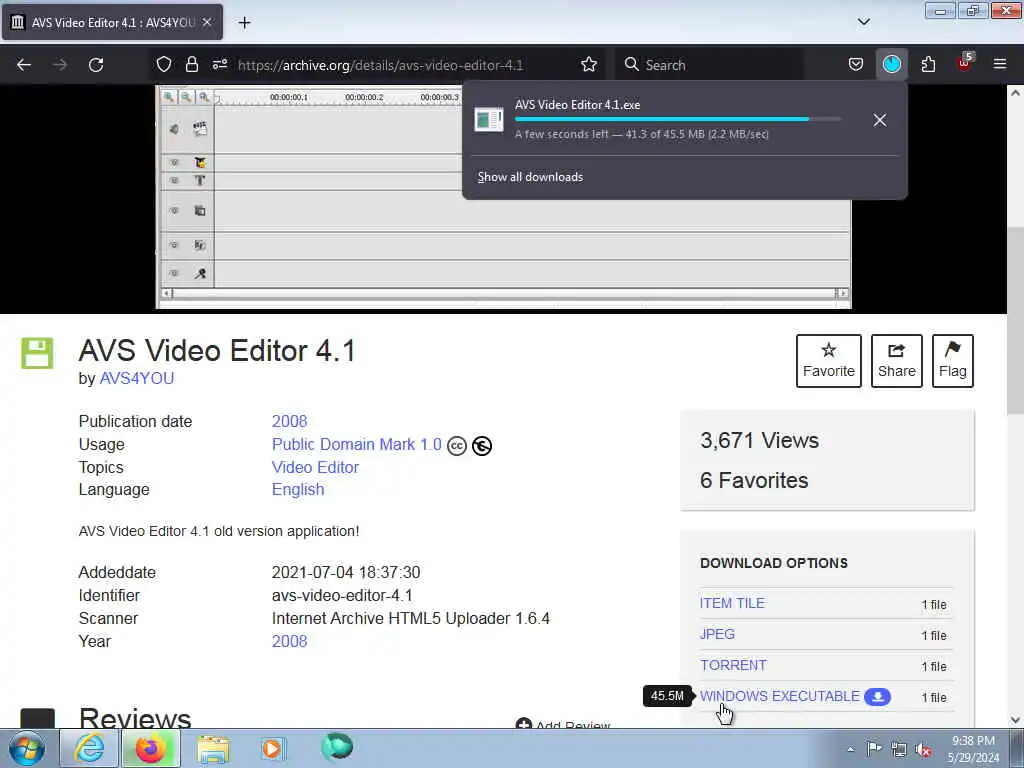Click the muted volume tray icon
This screenshot has width=1024, height=768.
924,749
